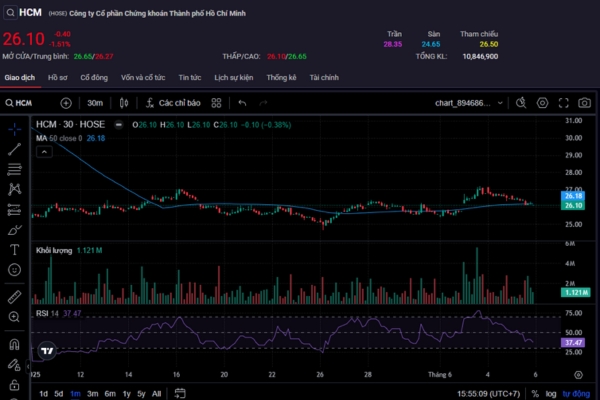The width and height of the screenshot is (600, 400).
Task: Open the candlestick chart style selector
Action: (x=124, y=103)
